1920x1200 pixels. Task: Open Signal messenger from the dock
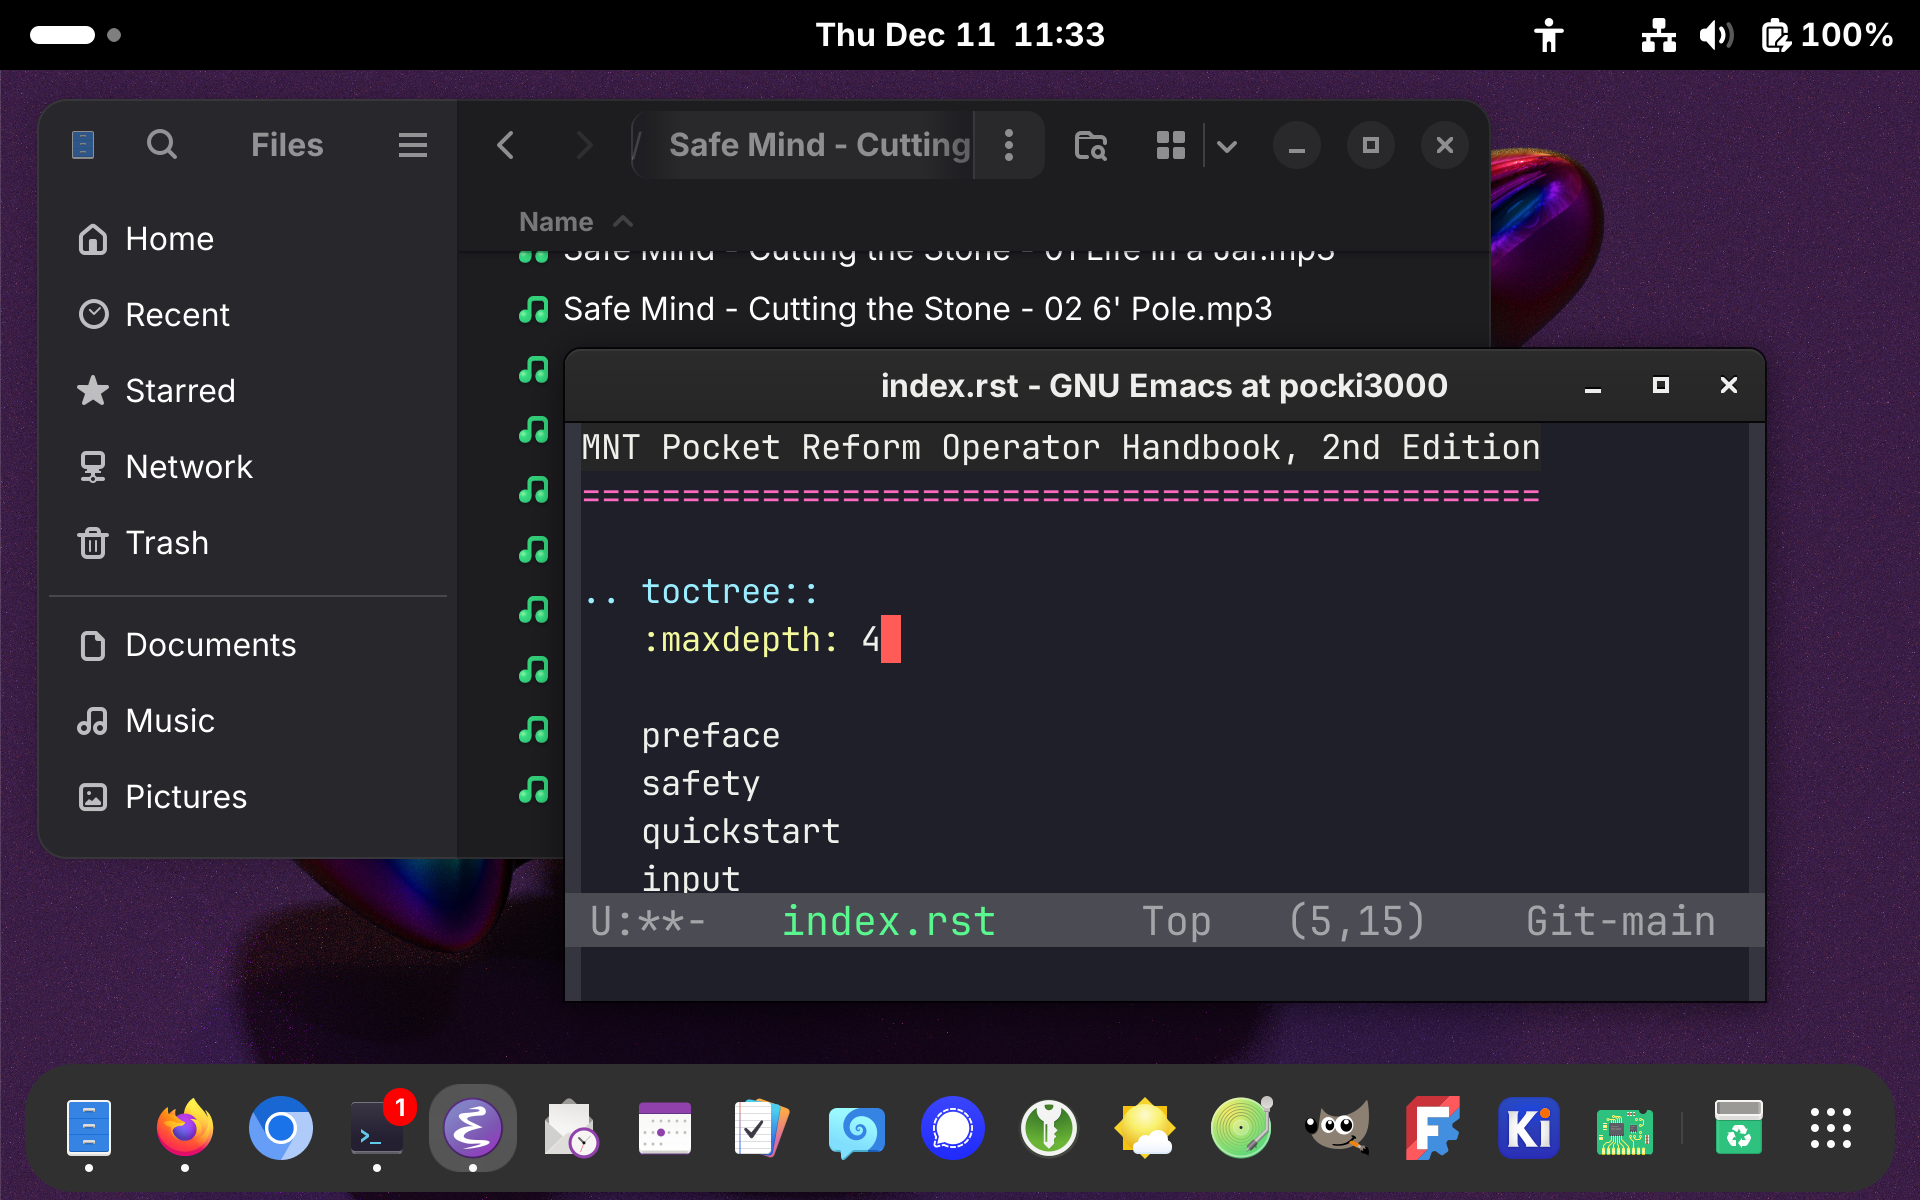(x=952, y=1128)
